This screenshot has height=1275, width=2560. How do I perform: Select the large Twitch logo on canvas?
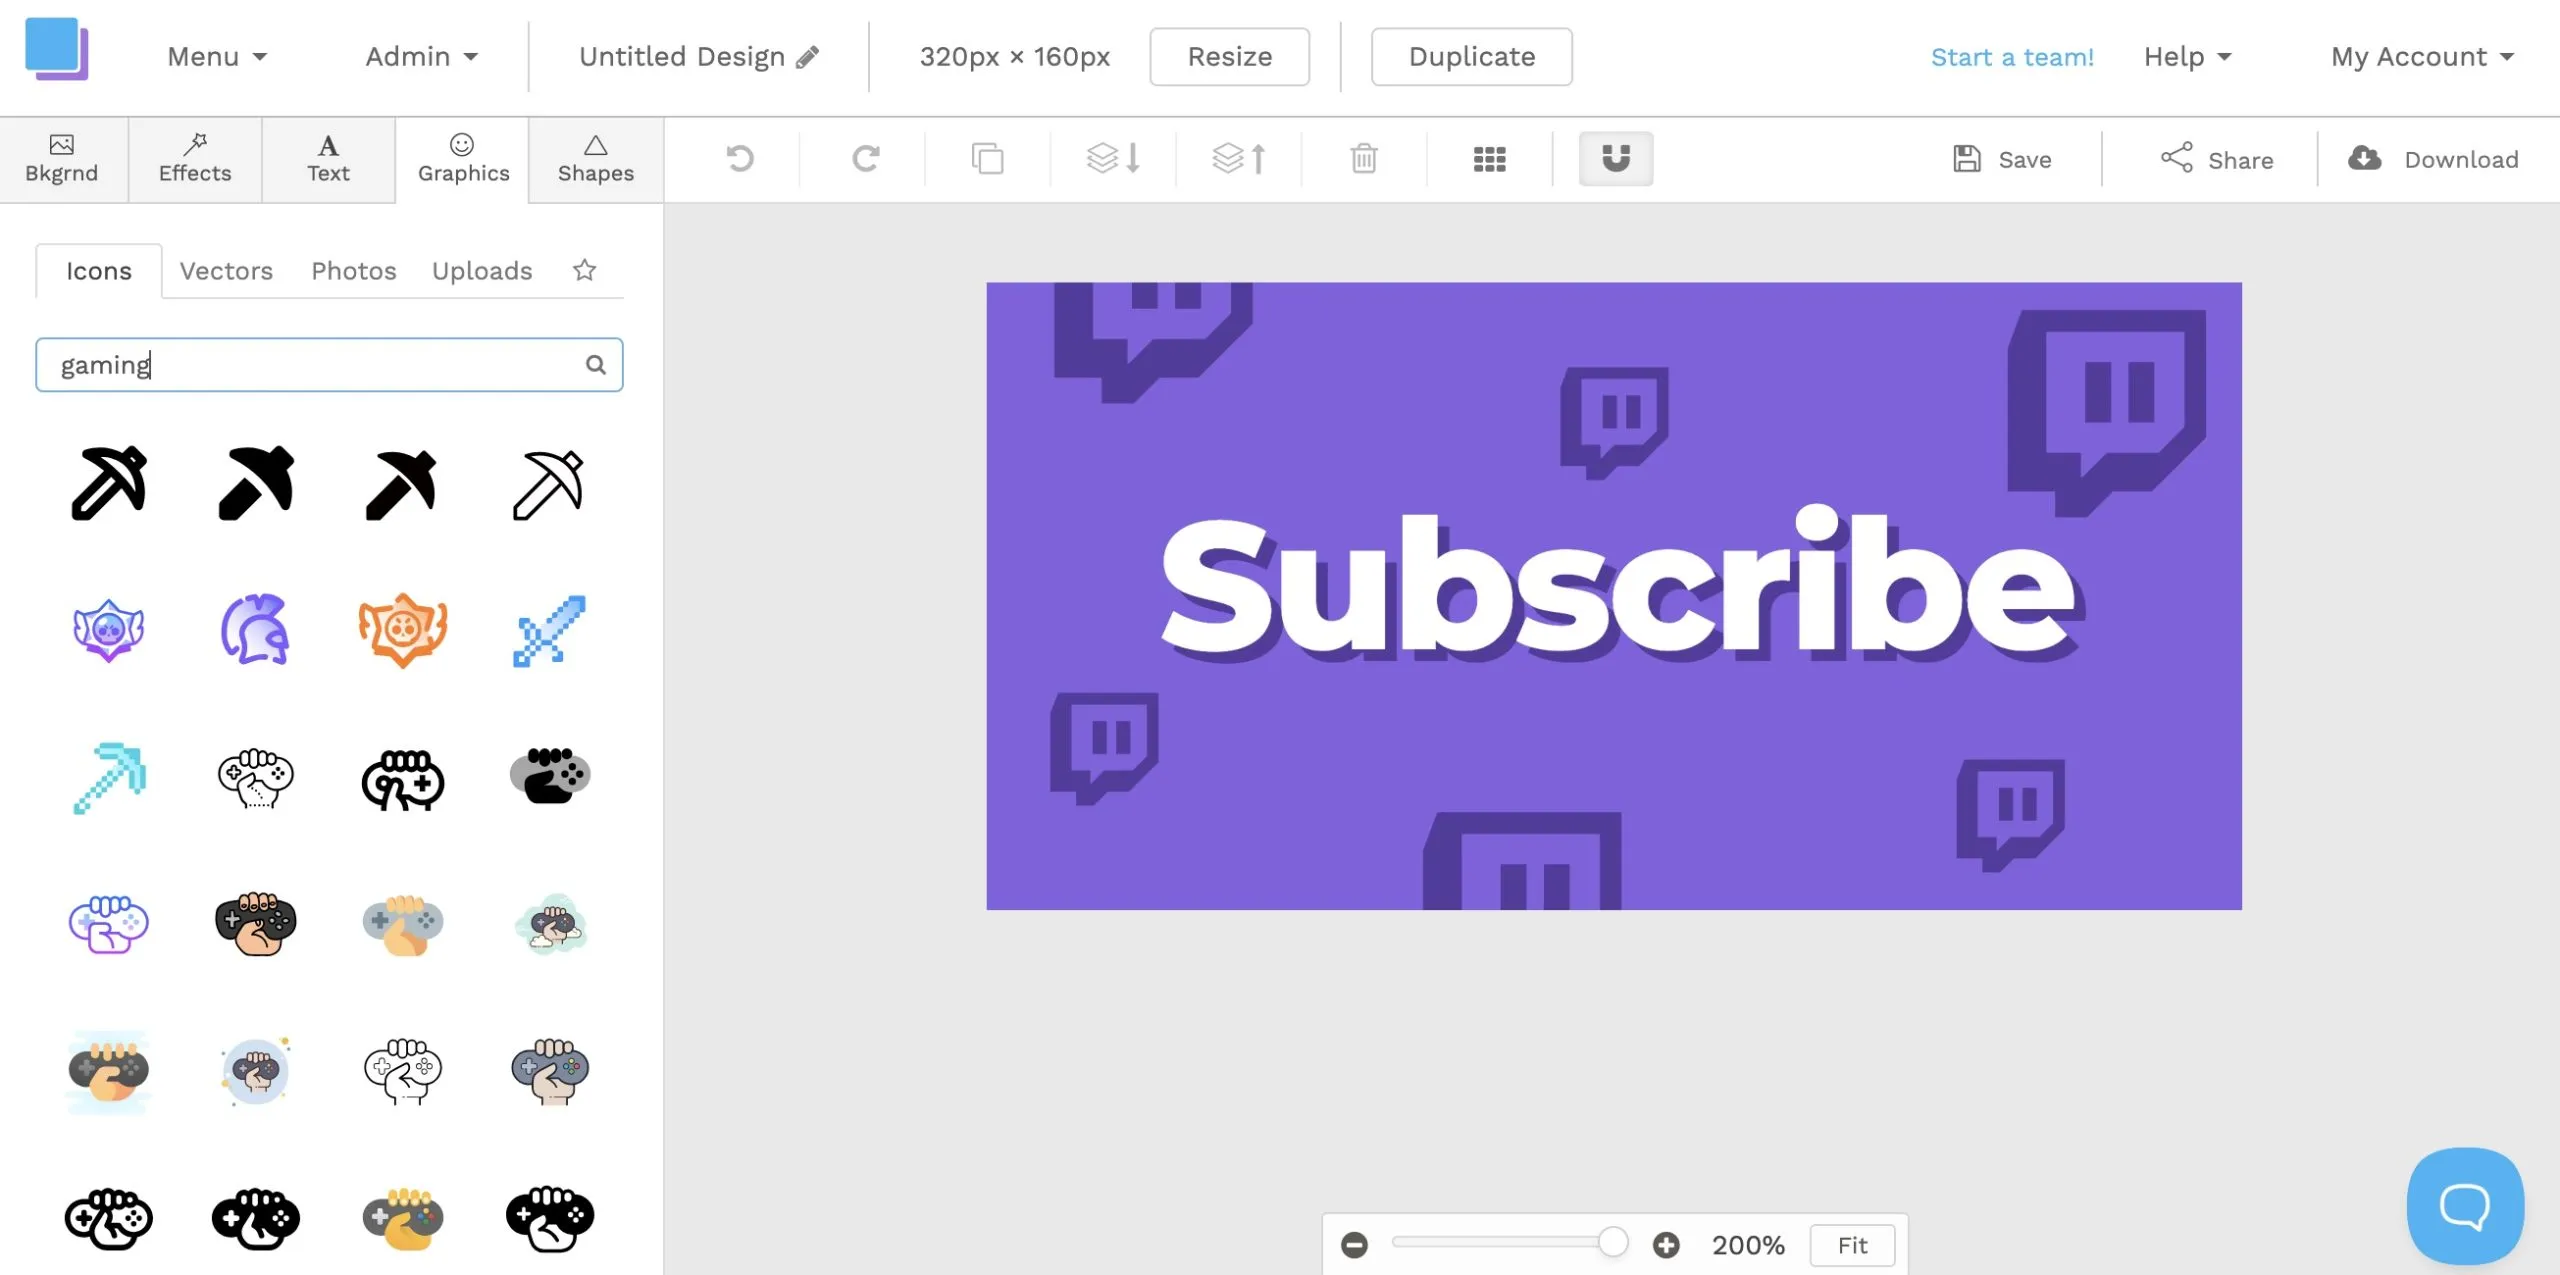(x=2107, y=412)
